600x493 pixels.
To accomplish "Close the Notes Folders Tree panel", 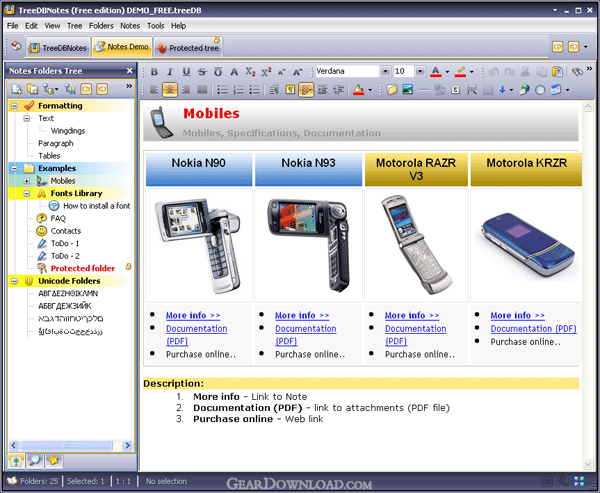I will point(129,71).
